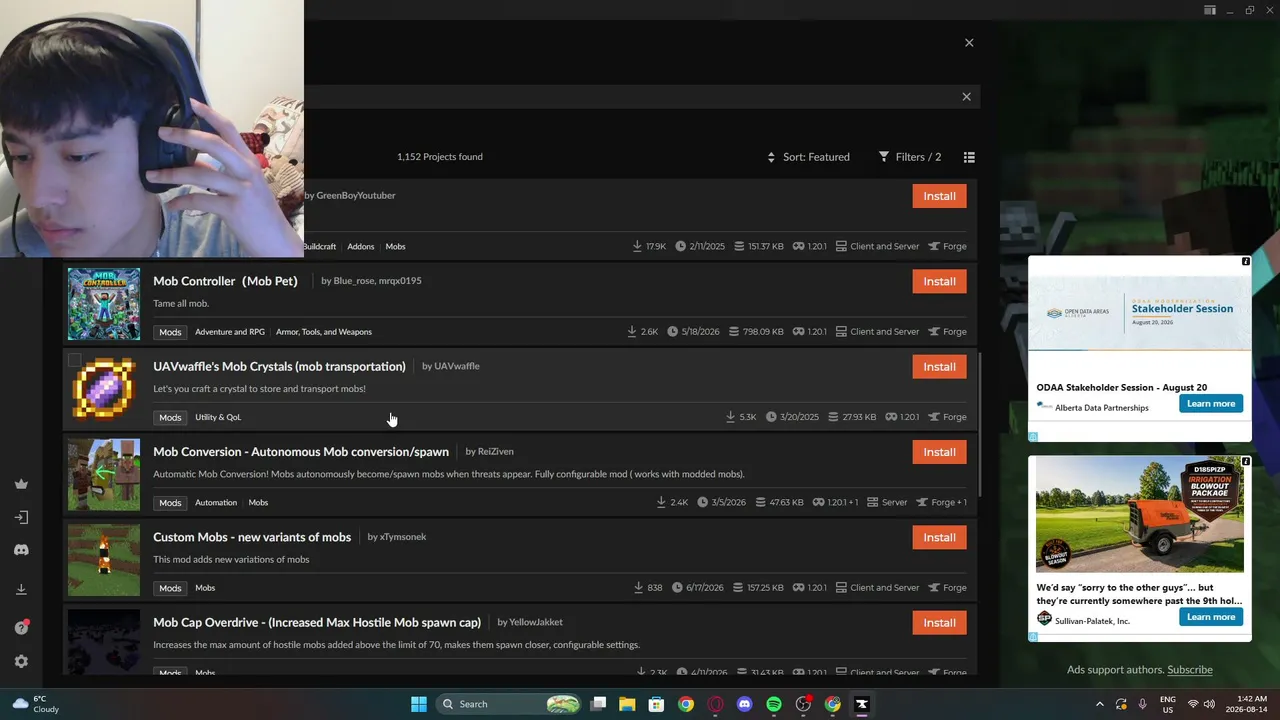Open UAVwaffle's Mob Crystals project title
This screenshot has width=1280, height=720.
tap(279, 366)
